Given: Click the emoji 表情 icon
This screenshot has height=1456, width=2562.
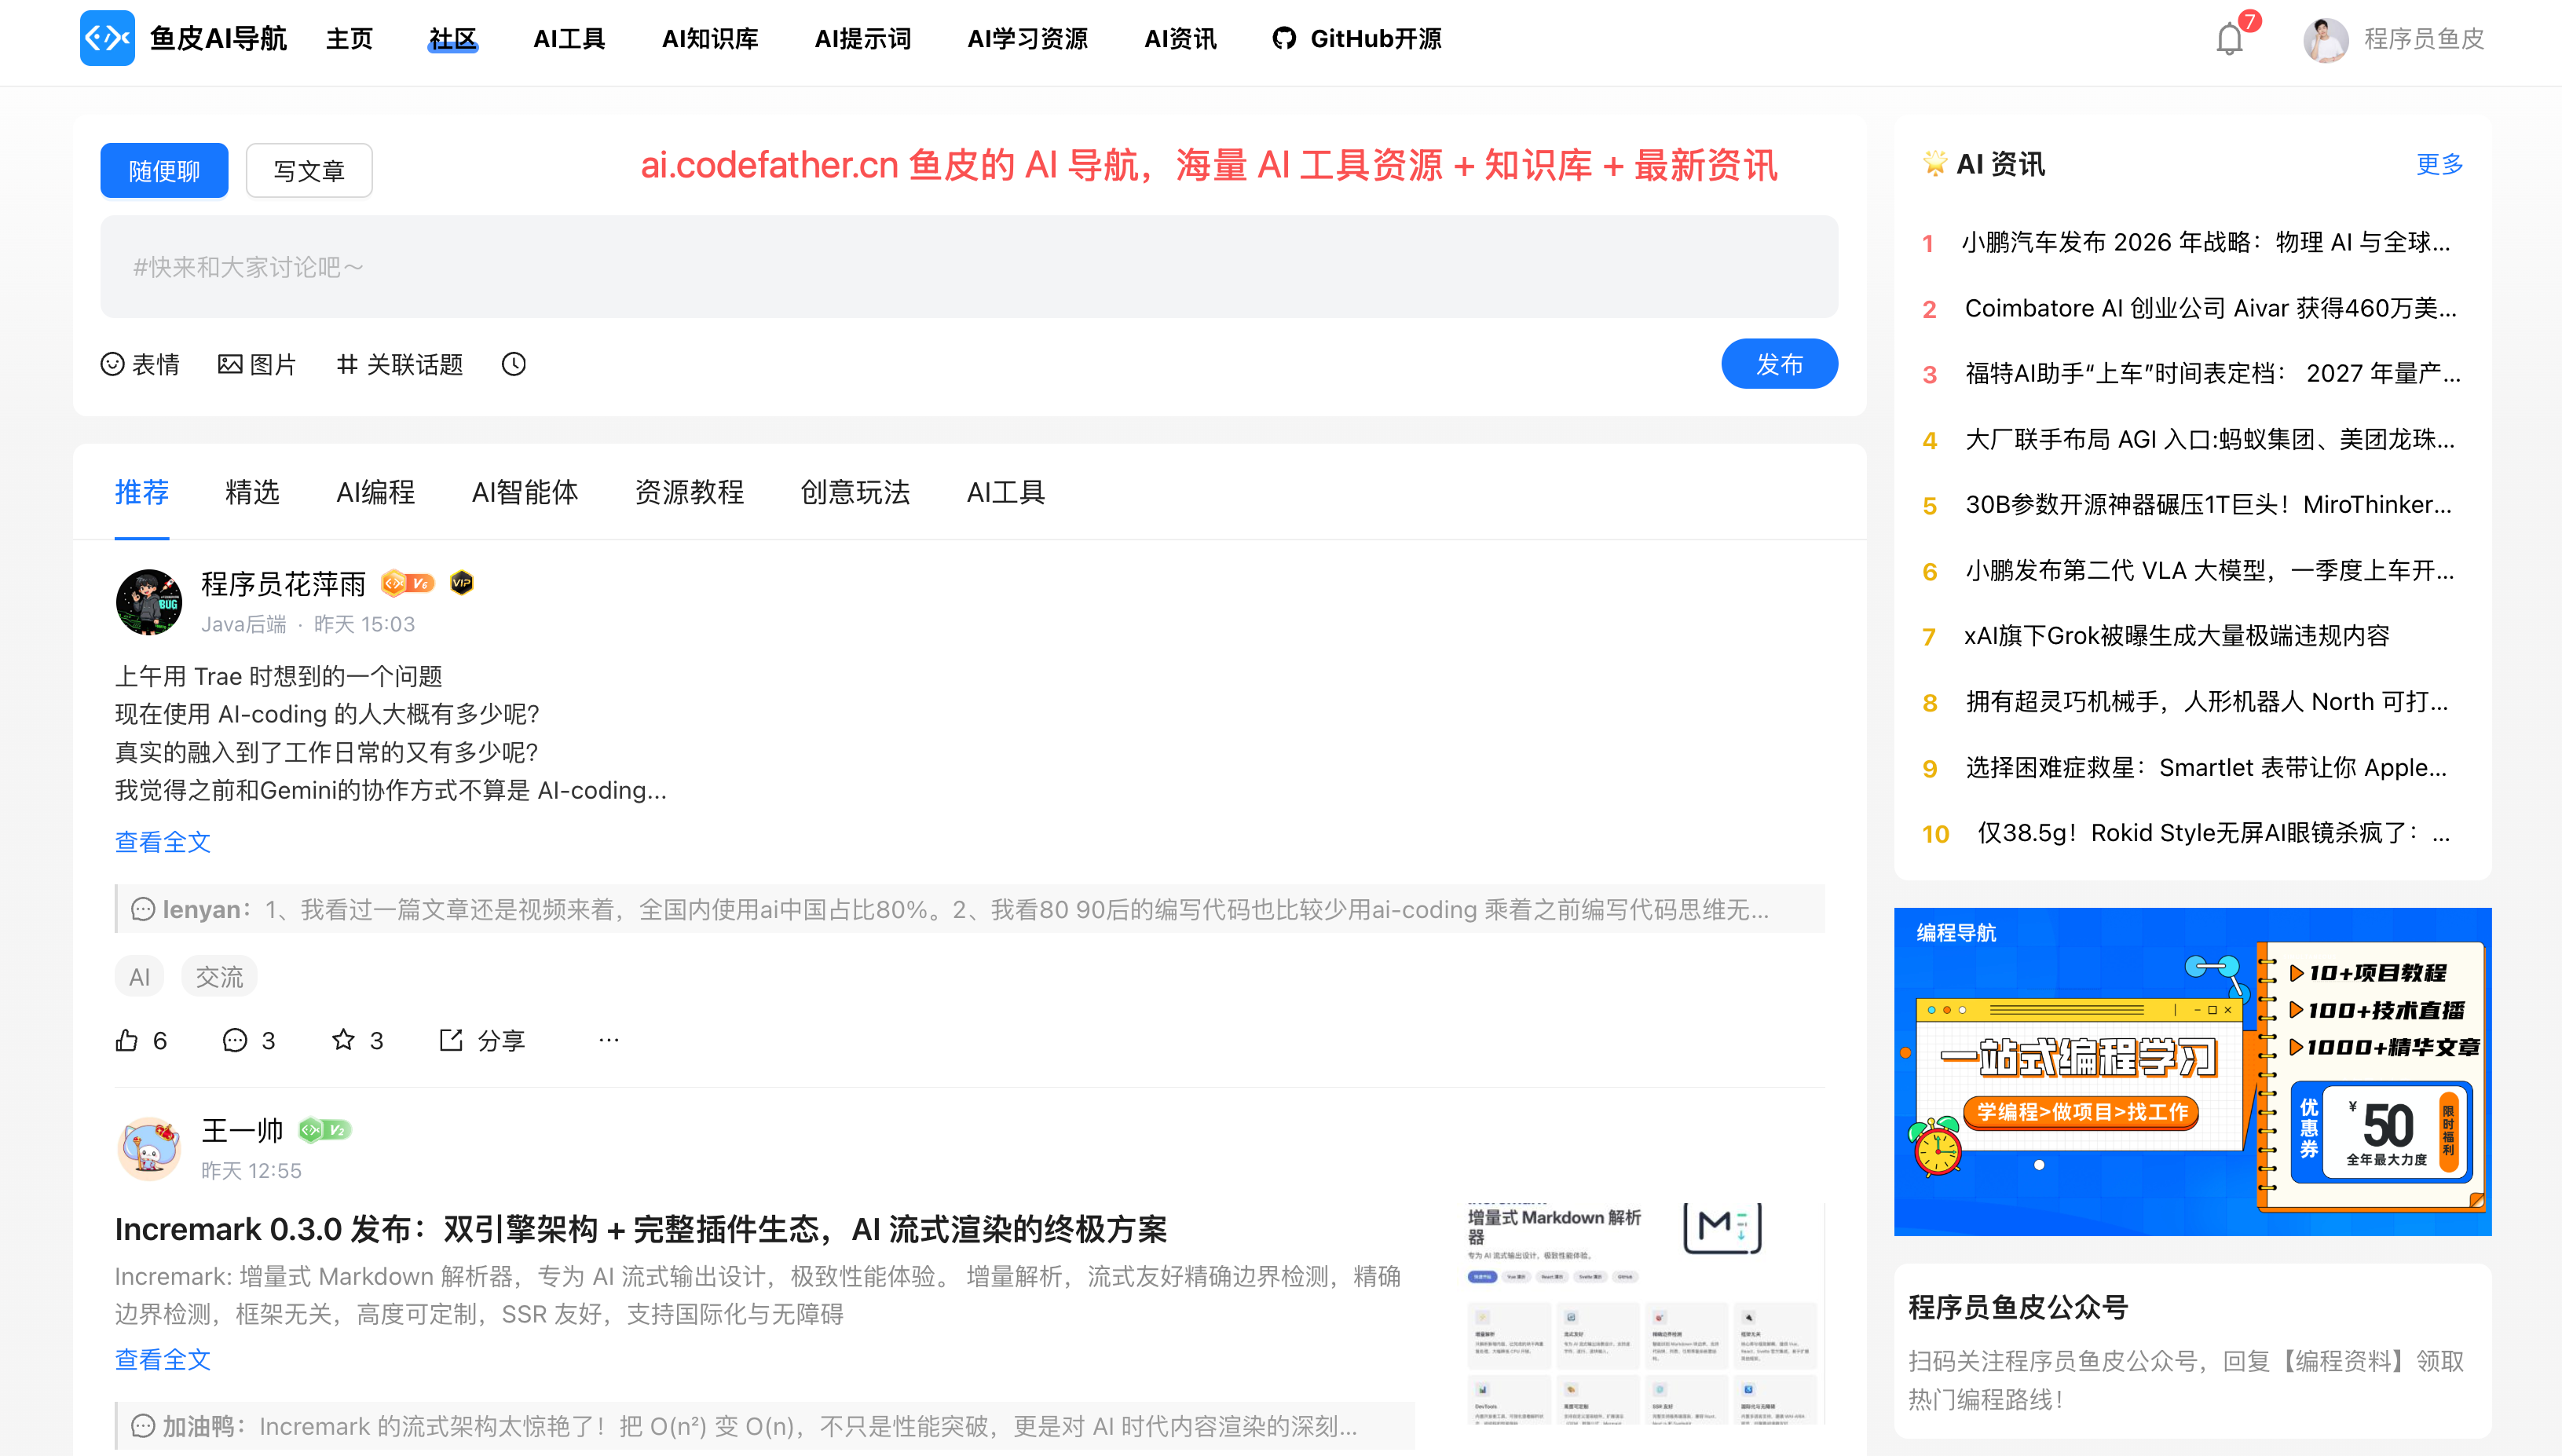Looking at the screenshot, I should [x=112, y=364].
